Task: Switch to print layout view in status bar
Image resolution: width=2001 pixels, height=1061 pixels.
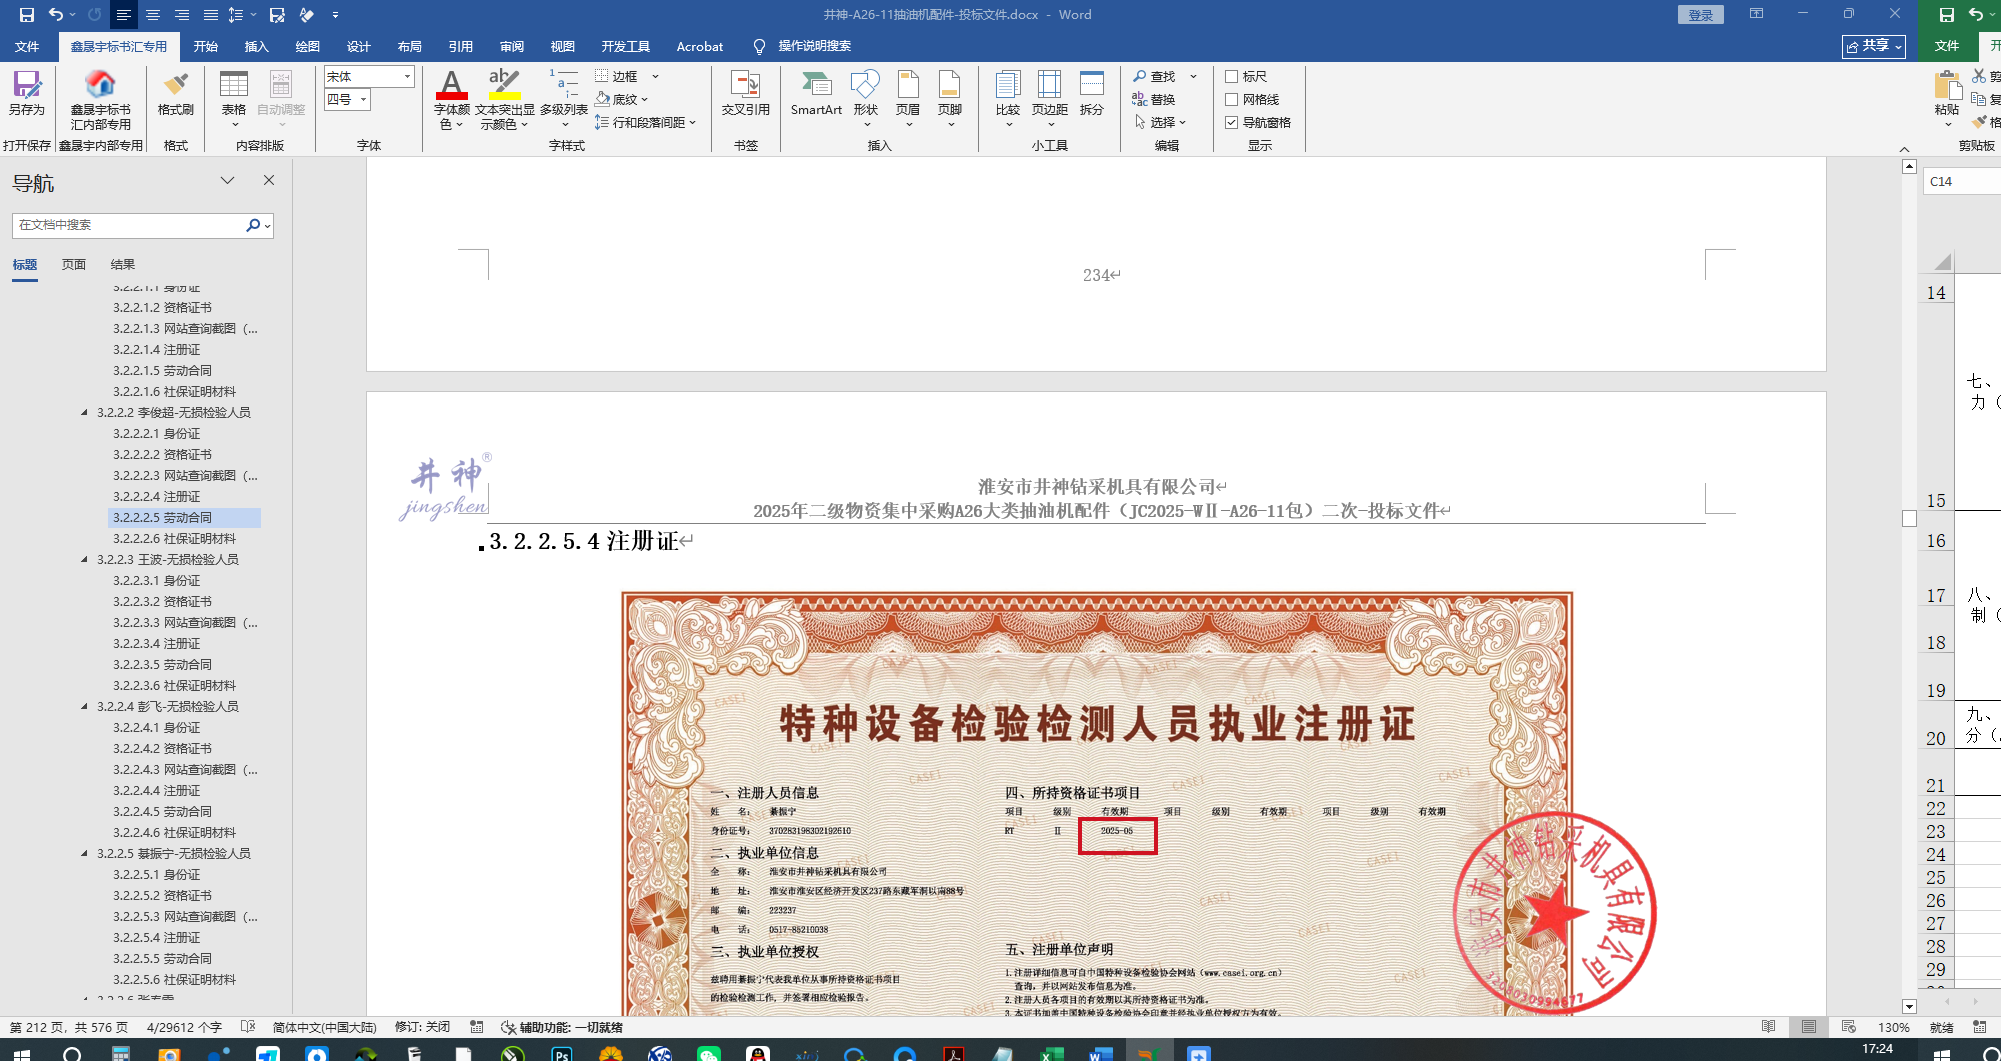Action: tap(1809, 1027)
